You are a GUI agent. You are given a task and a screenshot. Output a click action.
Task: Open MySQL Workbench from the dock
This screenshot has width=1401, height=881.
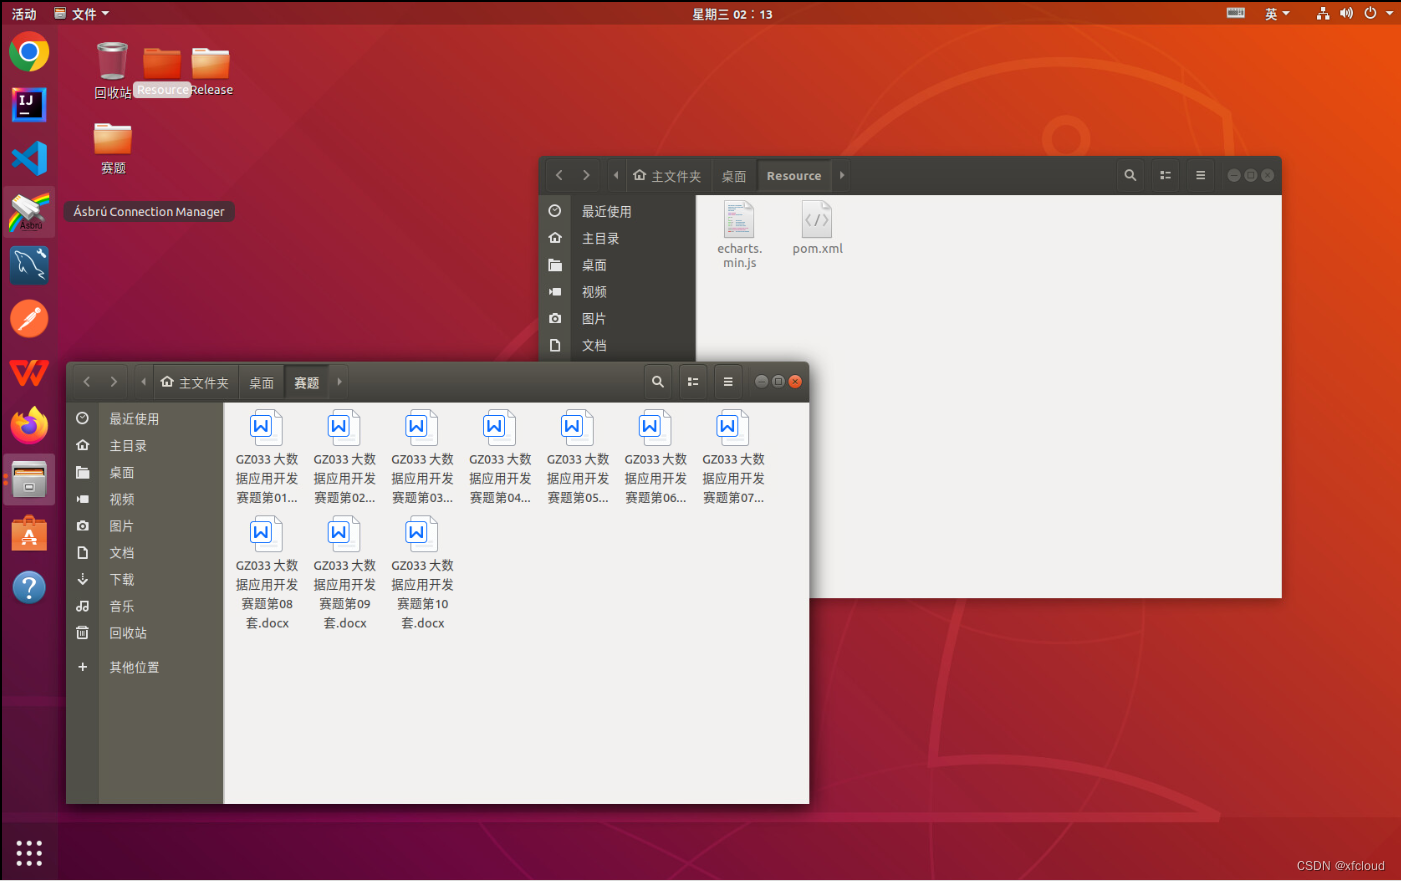click(x=29, y=265)
